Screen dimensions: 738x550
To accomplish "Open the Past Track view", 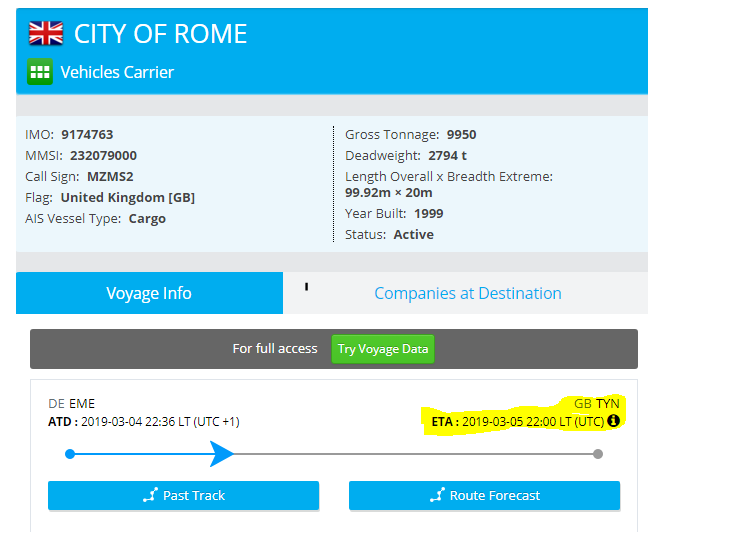I will [x=184, y=495].
